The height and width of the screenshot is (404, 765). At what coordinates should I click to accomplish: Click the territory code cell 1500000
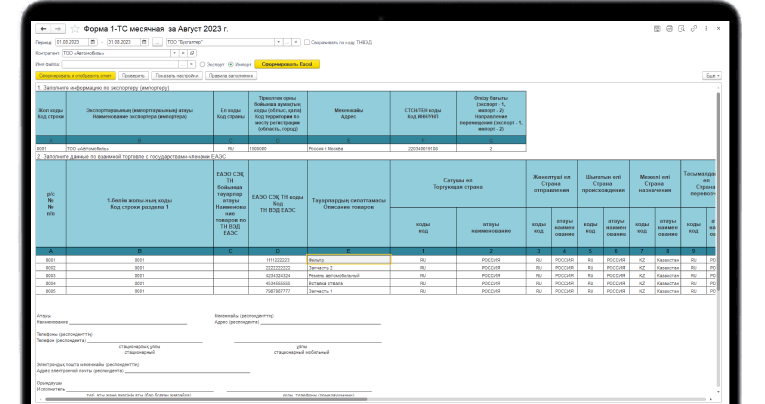point(278,148)
